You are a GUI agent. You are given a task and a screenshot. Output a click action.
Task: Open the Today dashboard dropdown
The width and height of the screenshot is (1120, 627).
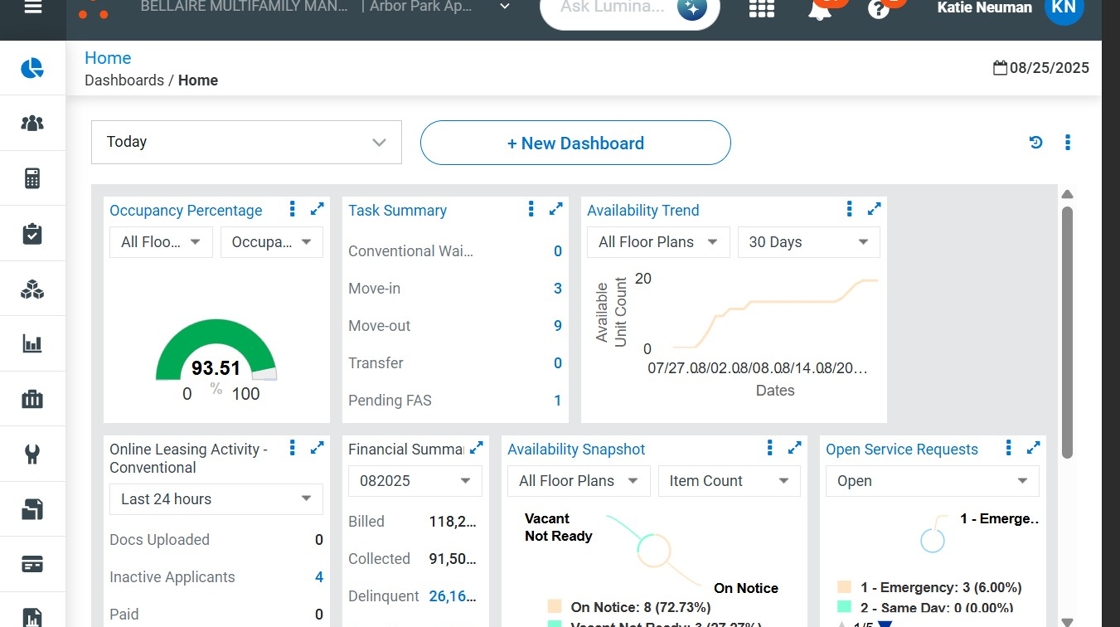pos(246,142)
